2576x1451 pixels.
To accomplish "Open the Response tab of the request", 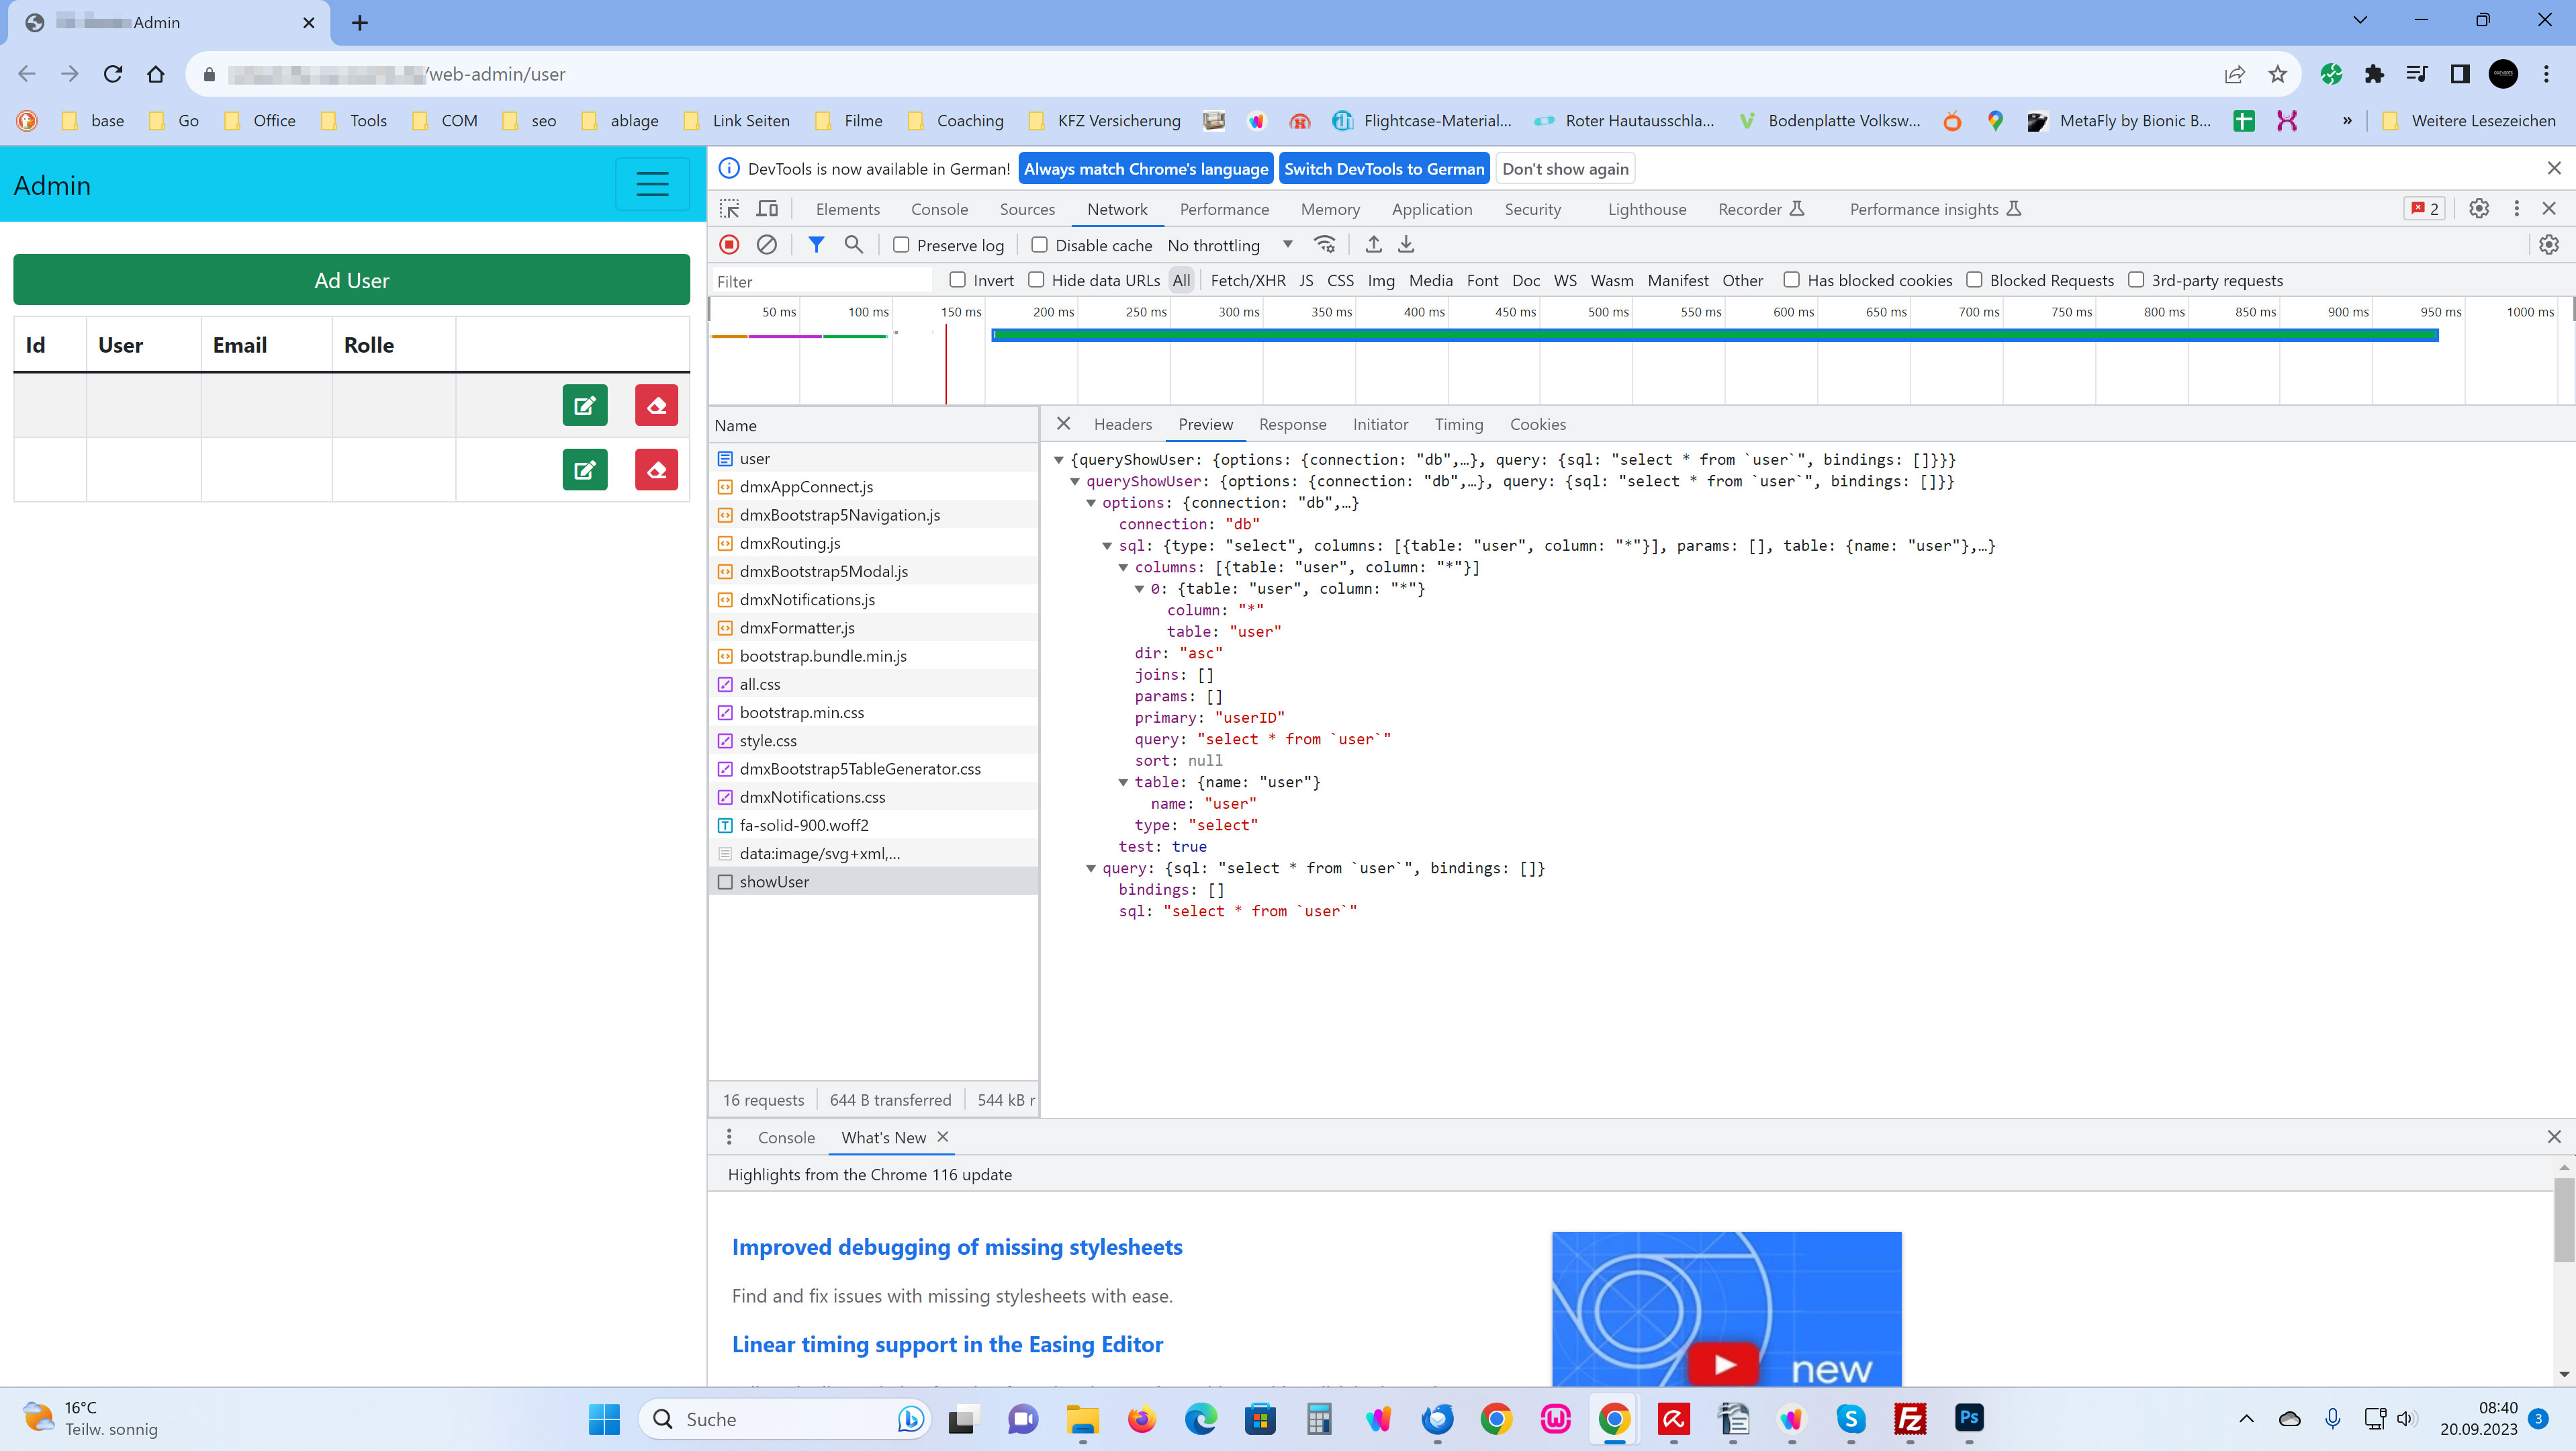I will point(1292,424).
